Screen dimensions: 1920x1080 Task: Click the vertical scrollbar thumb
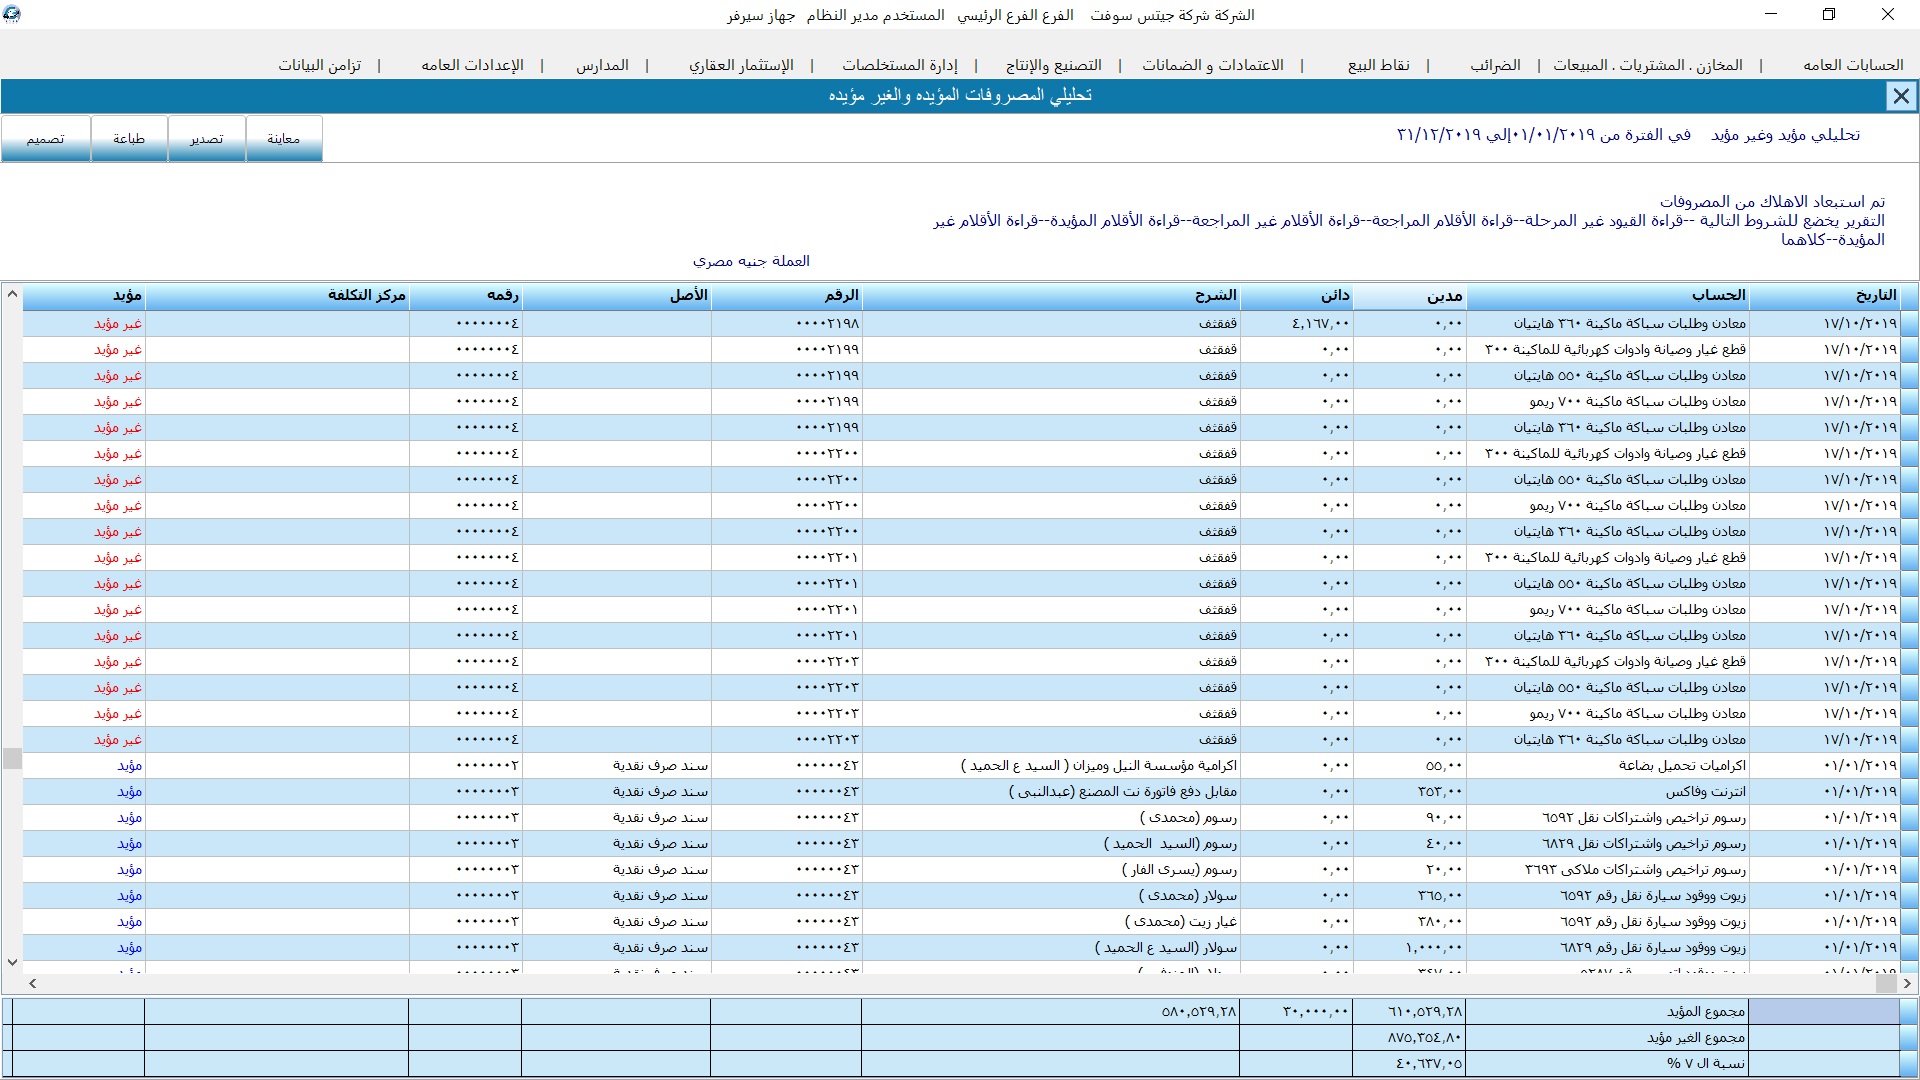[12, 758]
